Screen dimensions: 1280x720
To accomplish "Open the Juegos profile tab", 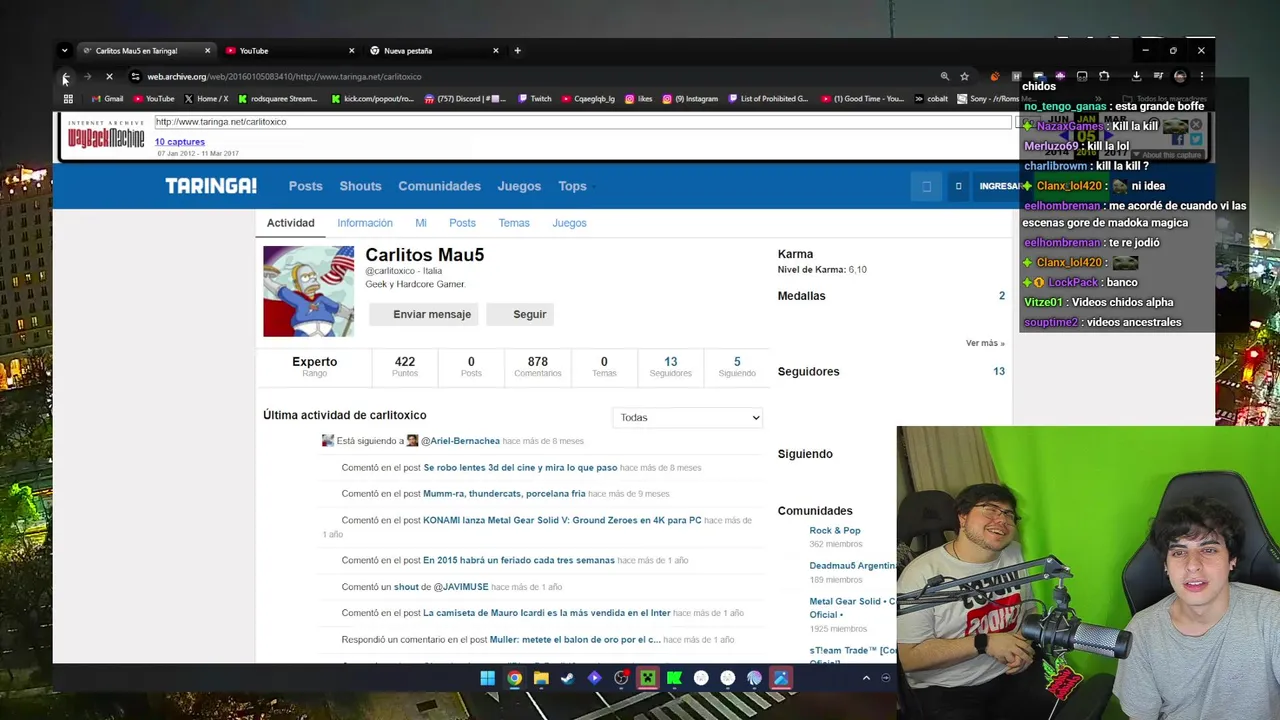I will coord(569,223).
